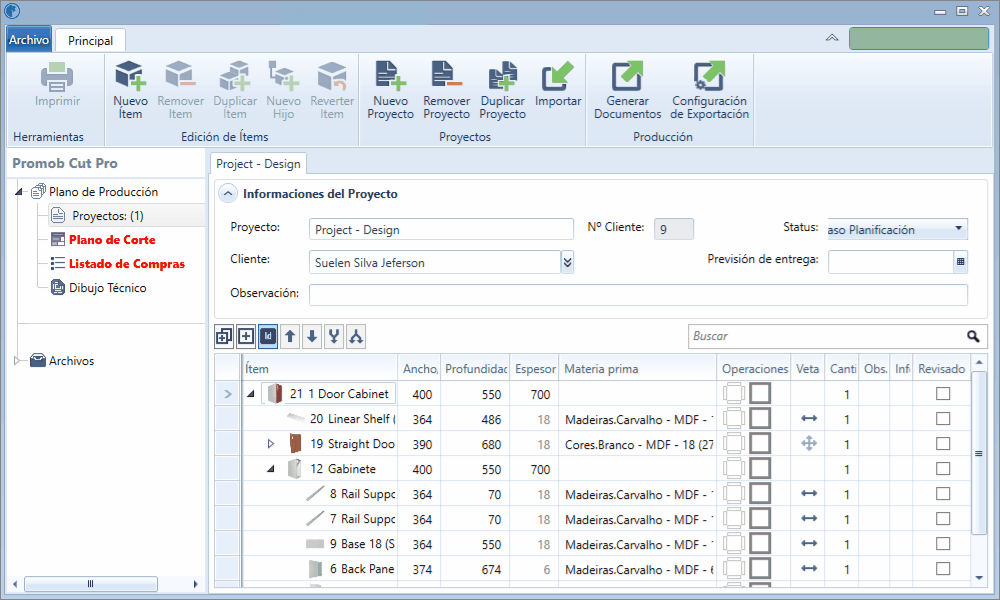This screenshot has height=600, width=1000.
Task: Click the Imprimir printer icon
Action: 57,77
